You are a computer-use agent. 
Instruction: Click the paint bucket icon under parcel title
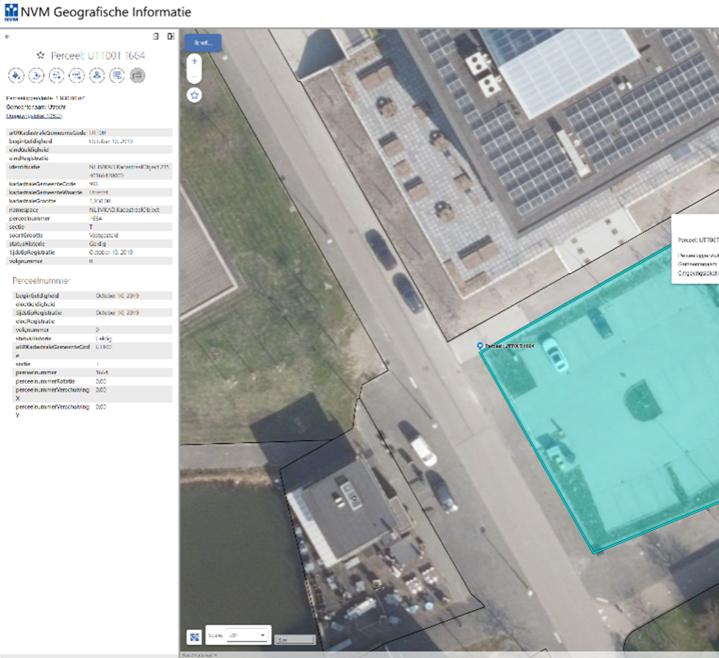[x=16, y=75]
